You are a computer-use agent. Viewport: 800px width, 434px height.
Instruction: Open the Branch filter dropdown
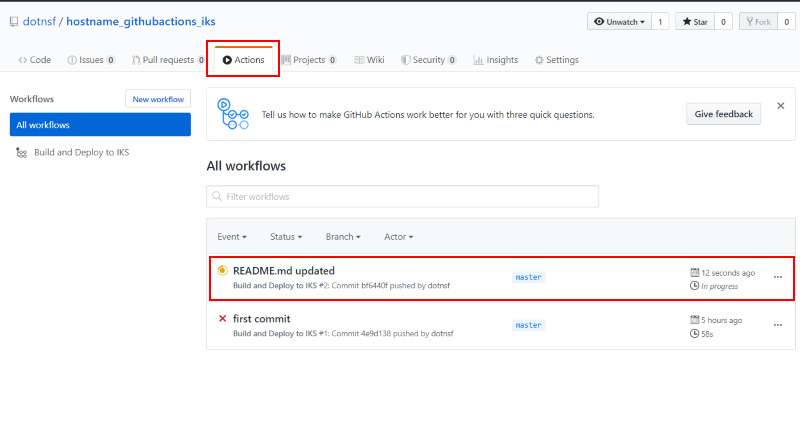pos(343,237)
